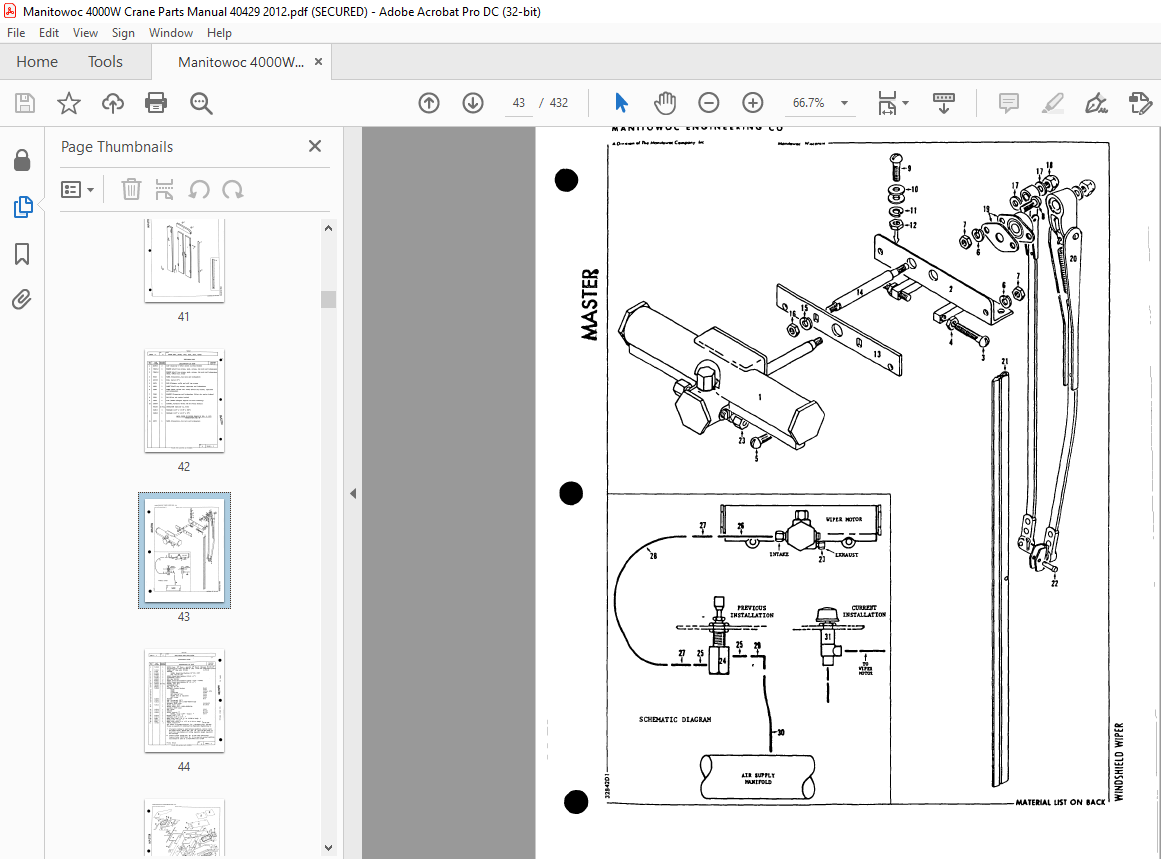This screenshot has width=1161, height=859.
Task: Toggle the Page Thumbnails panel icon
Action: click(22, 207)
